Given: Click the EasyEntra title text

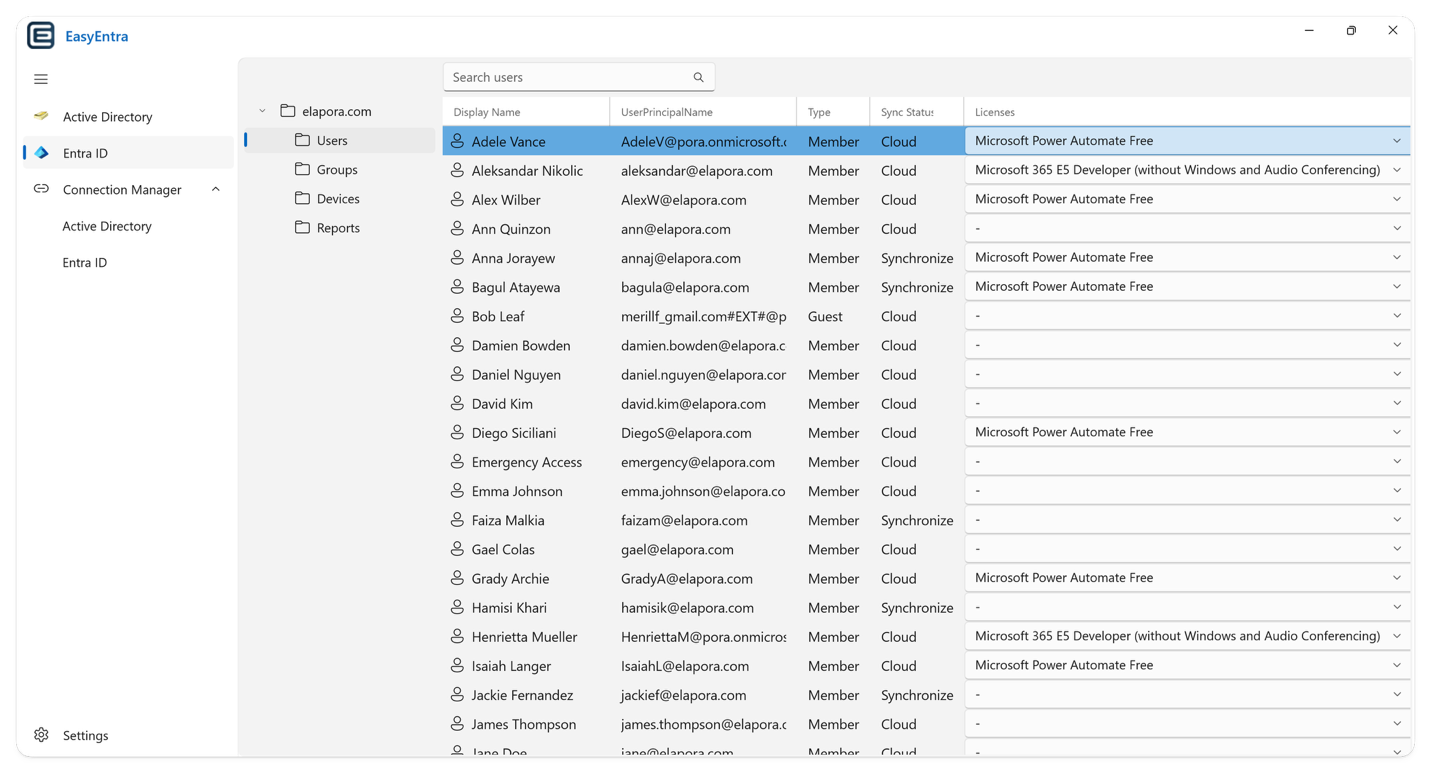Looking at the screenshot, I should (96, 36).
